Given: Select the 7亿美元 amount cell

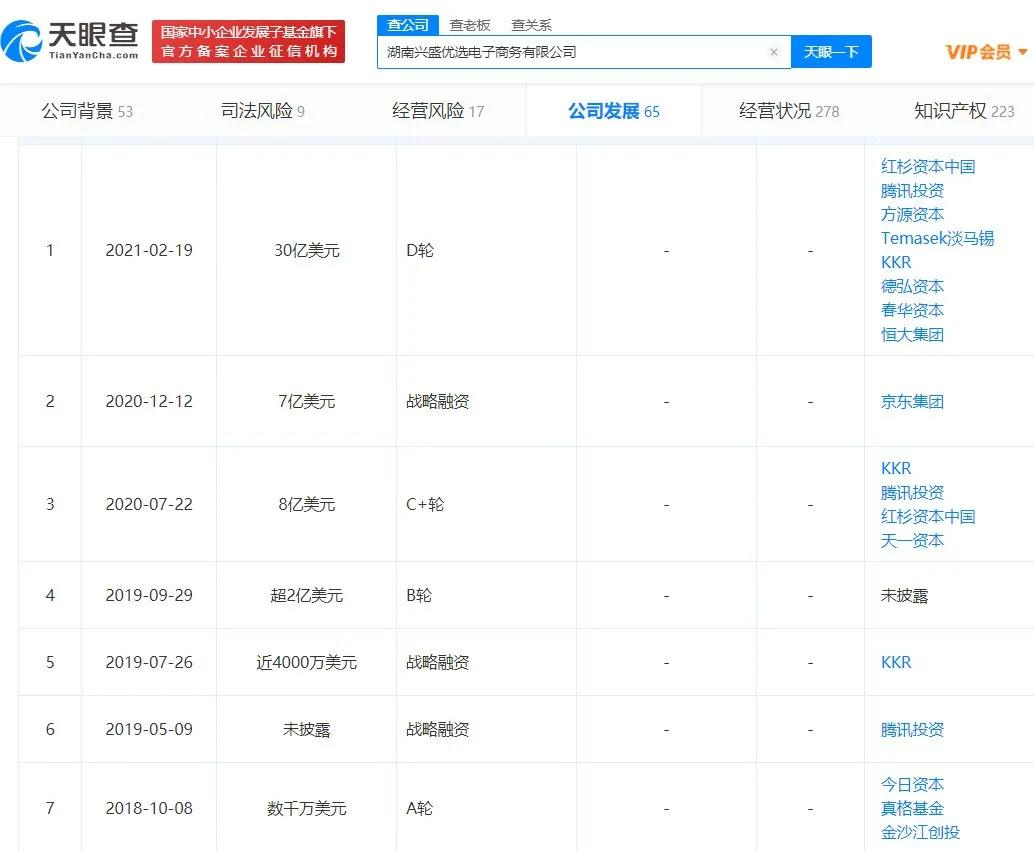Looking at the screenshot, I should coord(307,402).
